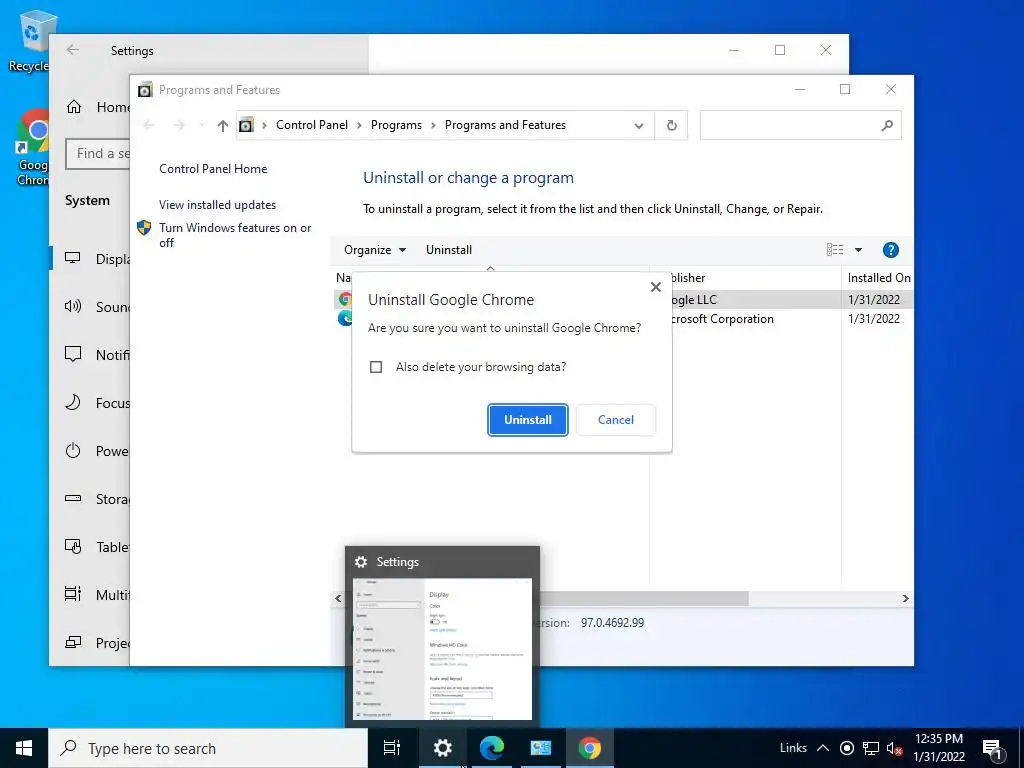This screenshot has height=768, width=1024.
Task: Confirm with the blue Uninstall button
Action: point(528,420)
